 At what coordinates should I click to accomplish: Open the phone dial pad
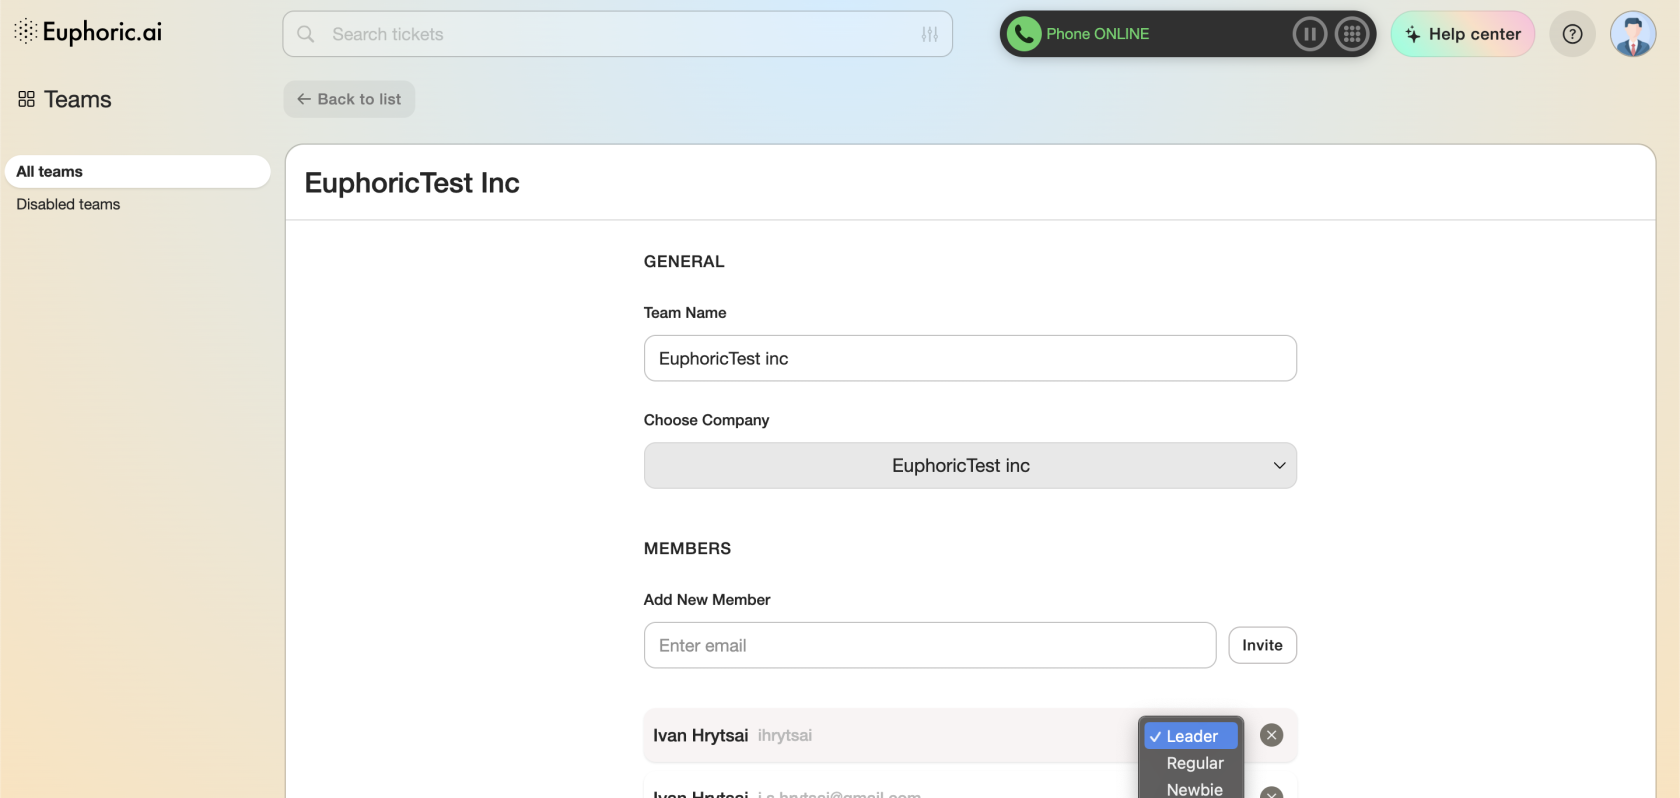[1352, 34]
